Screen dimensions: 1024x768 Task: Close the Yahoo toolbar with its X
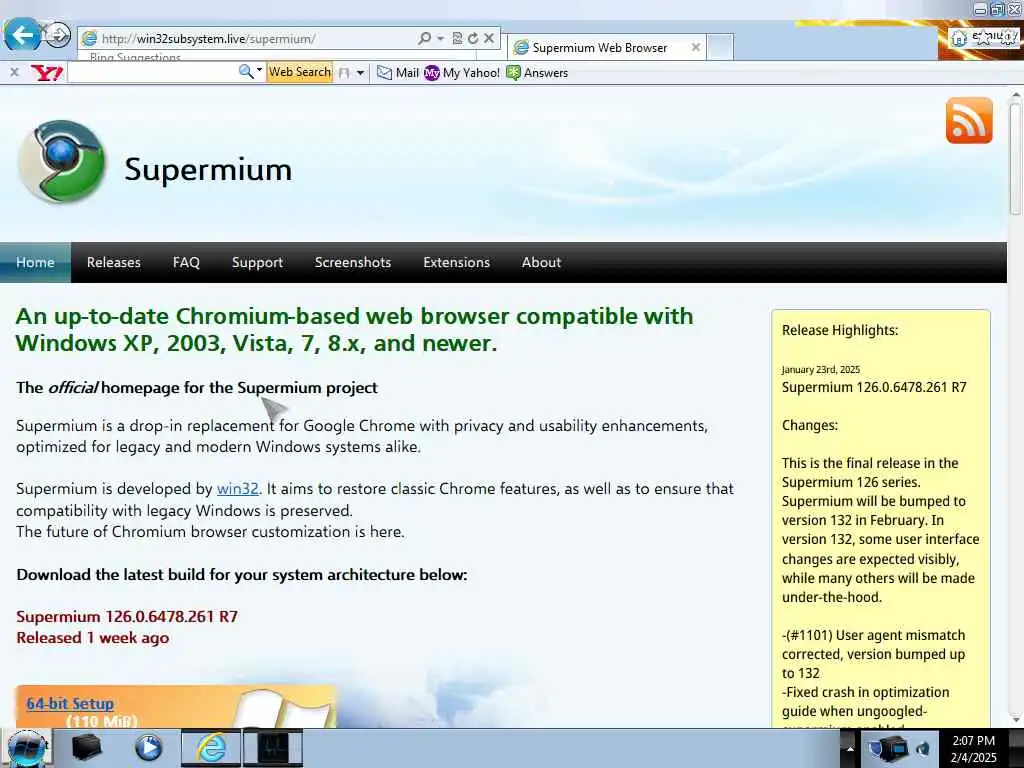coord(14,72)
